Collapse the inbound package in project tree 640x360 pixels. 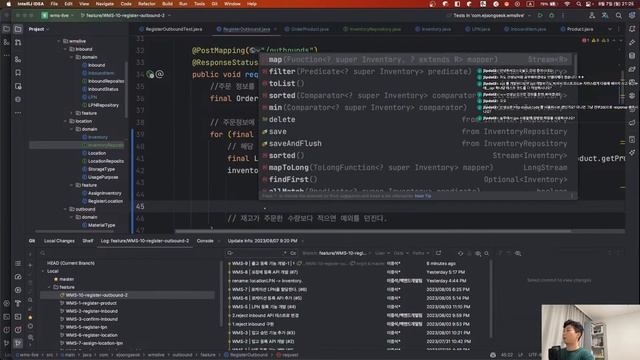tap(65, 49)
